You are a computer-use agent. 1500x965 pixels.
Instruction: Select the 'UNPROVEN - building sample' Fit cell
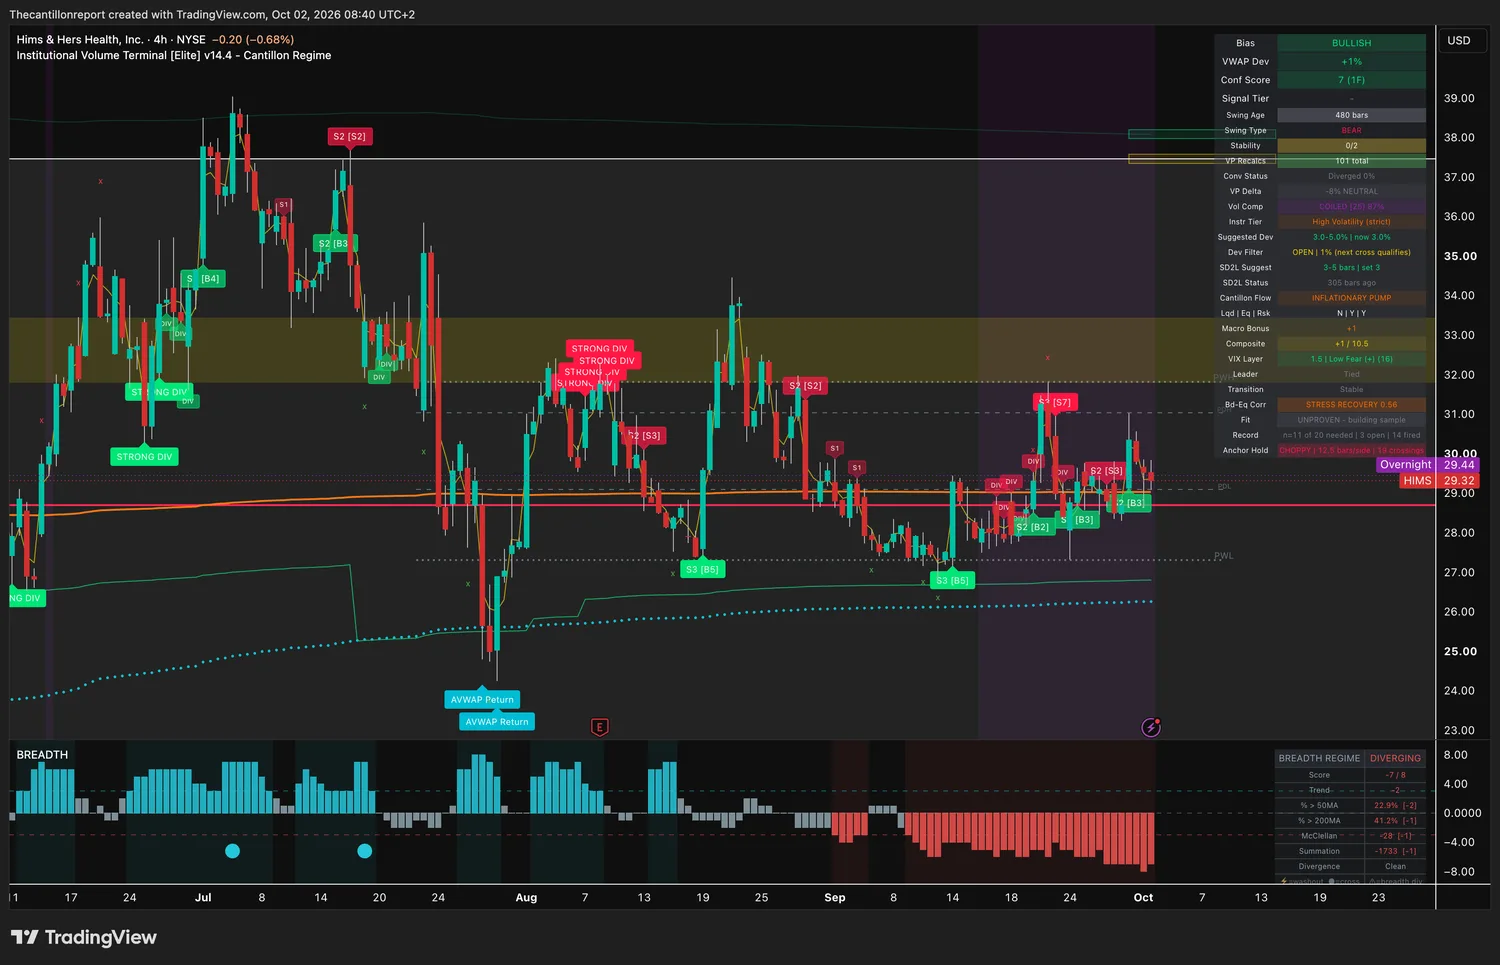pyautogui.click(x=1351, y=420)
